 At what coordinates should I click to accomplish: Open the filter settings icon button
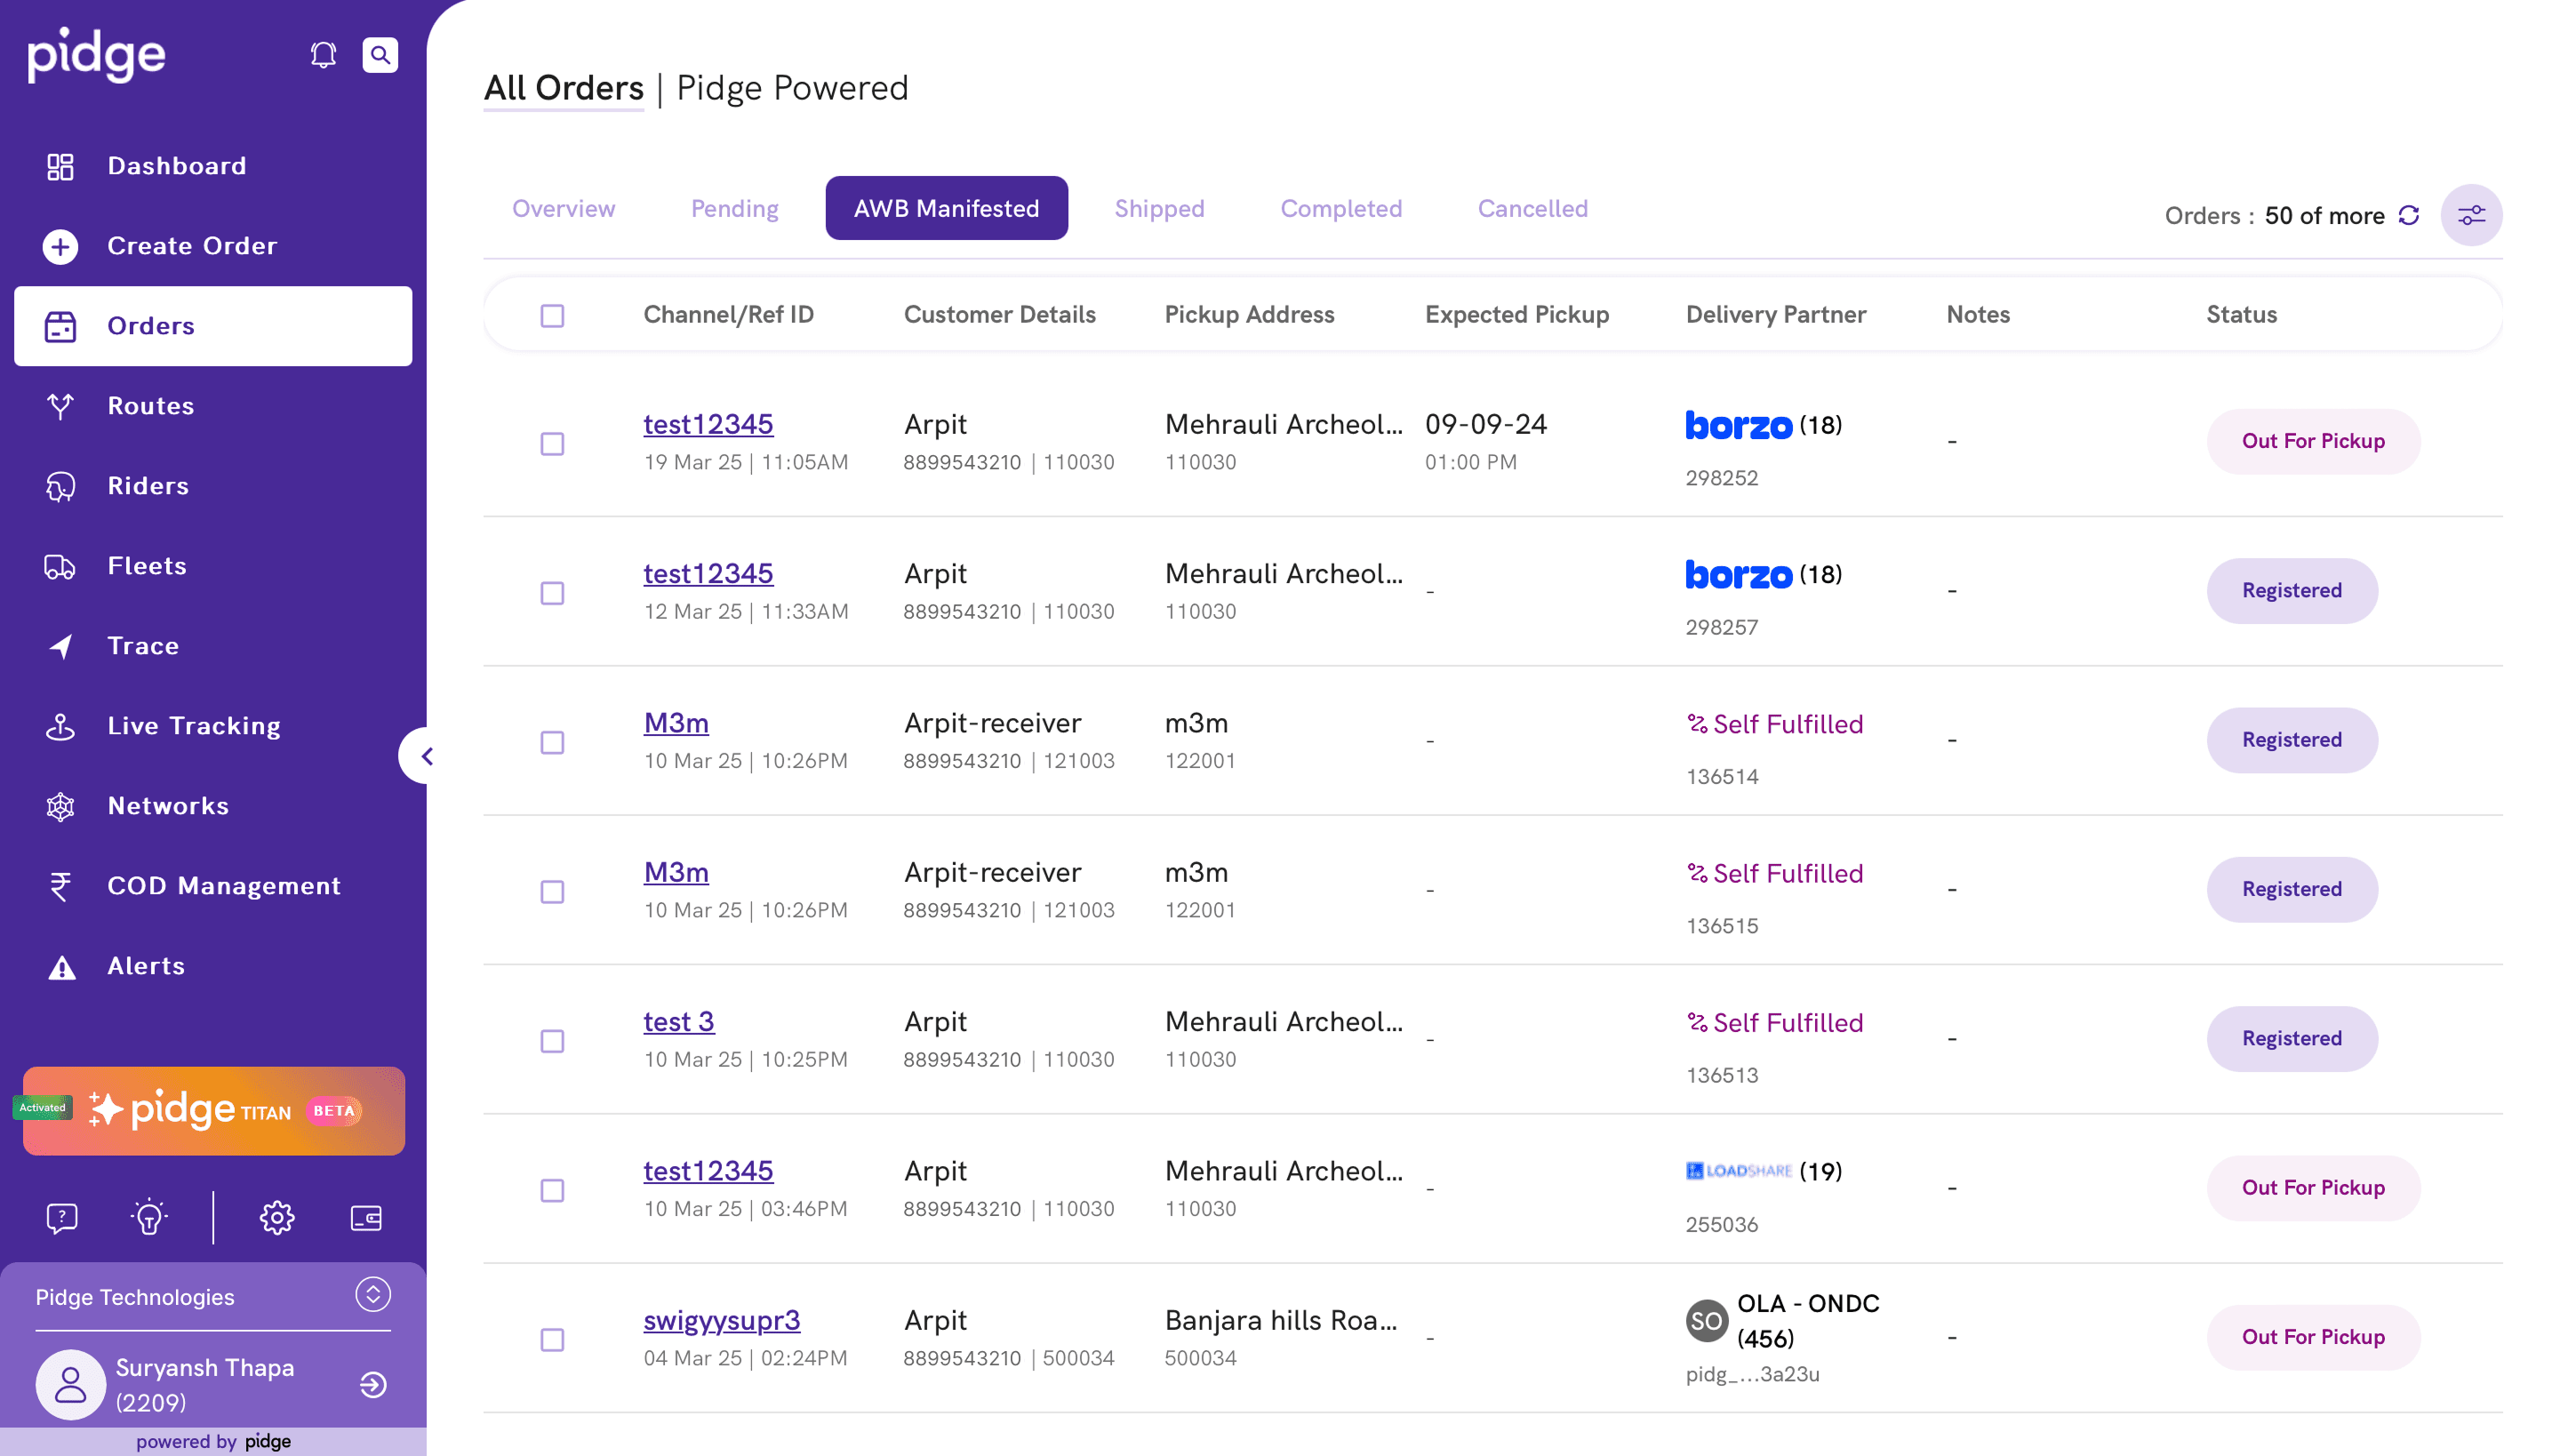point(2471,215)
